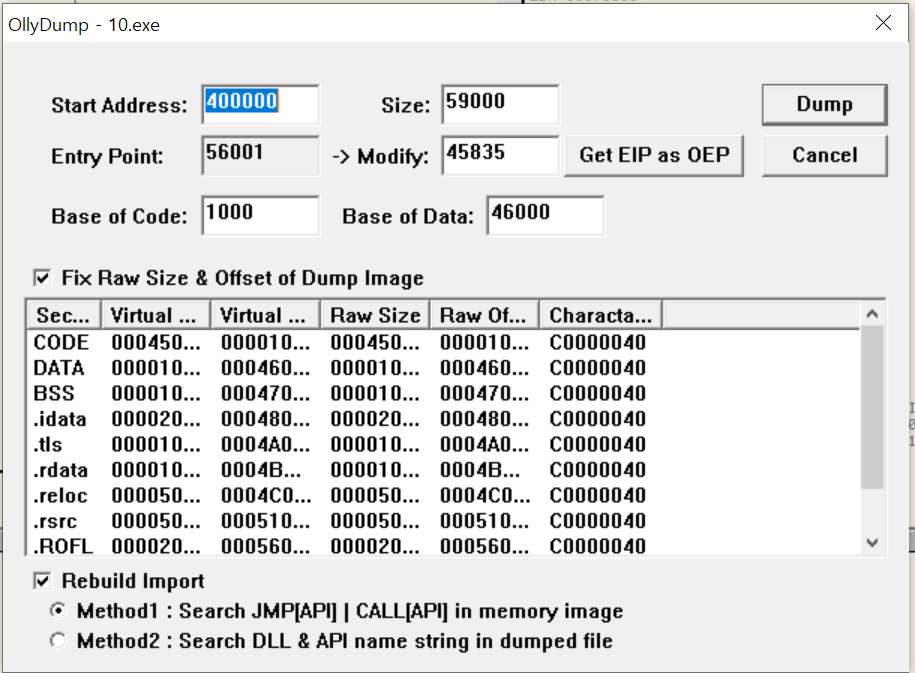Click the Sec... column header

[x=64, y=315]
